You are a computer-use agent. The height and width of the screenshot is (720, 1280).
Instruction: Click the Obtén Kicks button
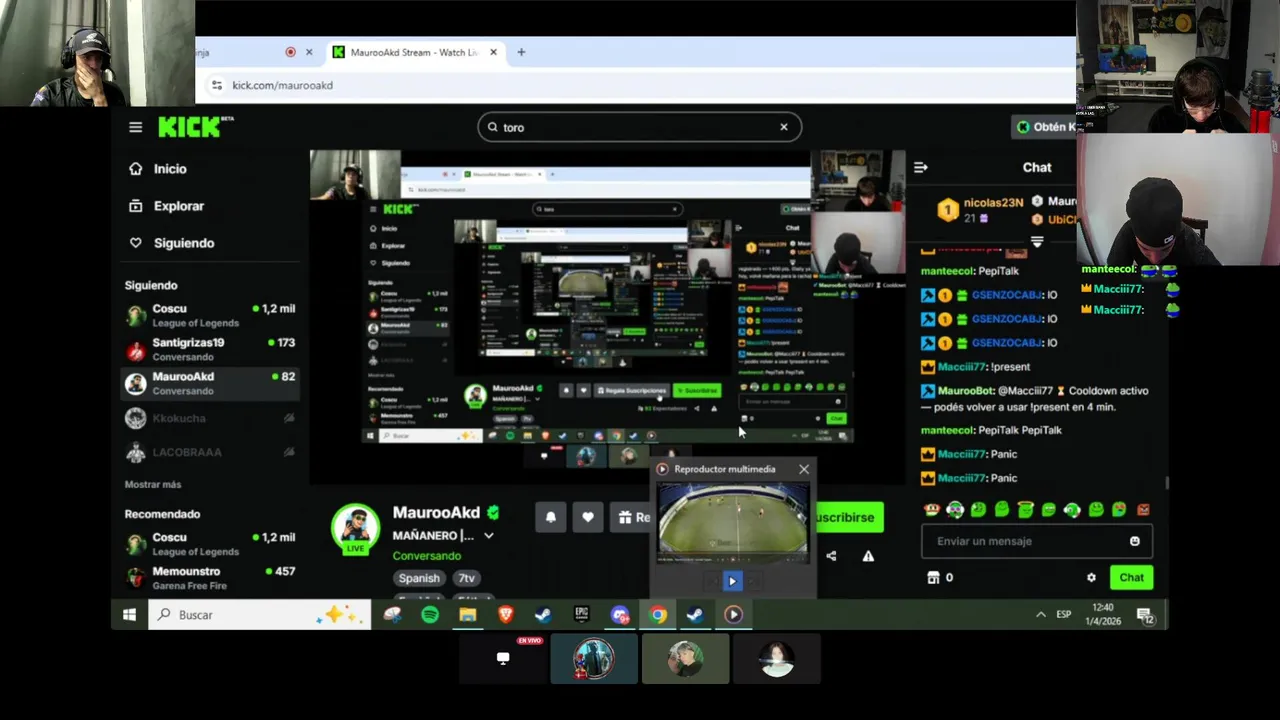[x=1045, y=127]
